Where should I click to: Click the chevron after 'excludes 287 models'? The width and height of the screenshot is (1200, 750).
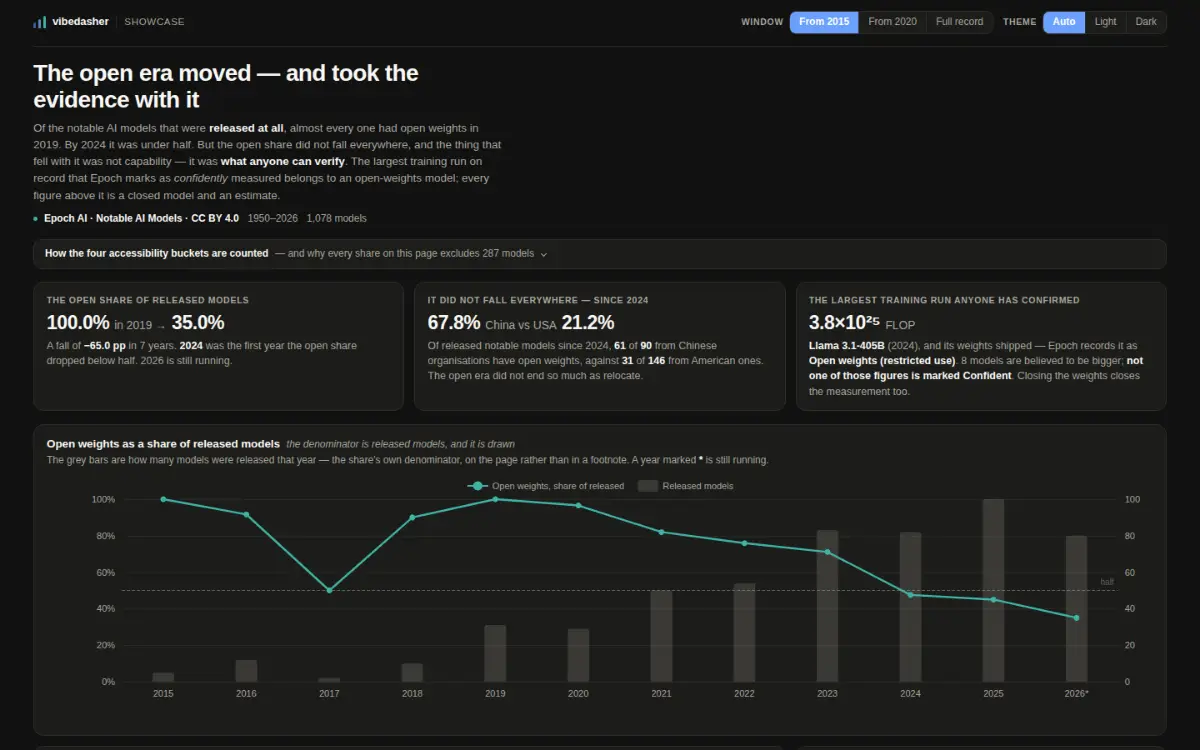pos(544,255)
